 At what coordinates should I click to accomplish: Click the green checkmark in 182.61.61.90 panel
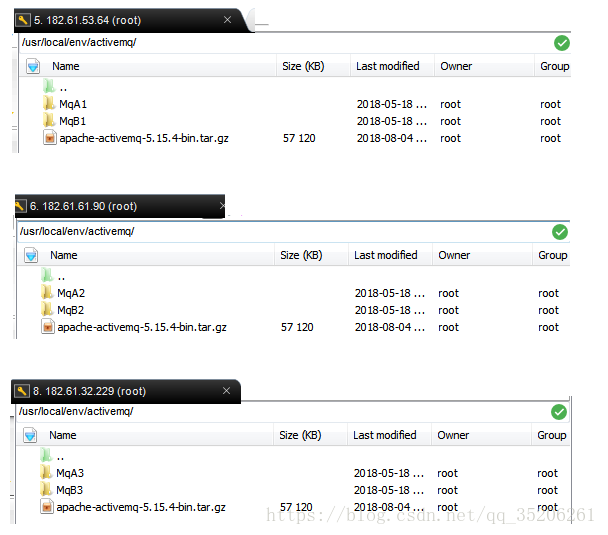(x=560, y=232)
